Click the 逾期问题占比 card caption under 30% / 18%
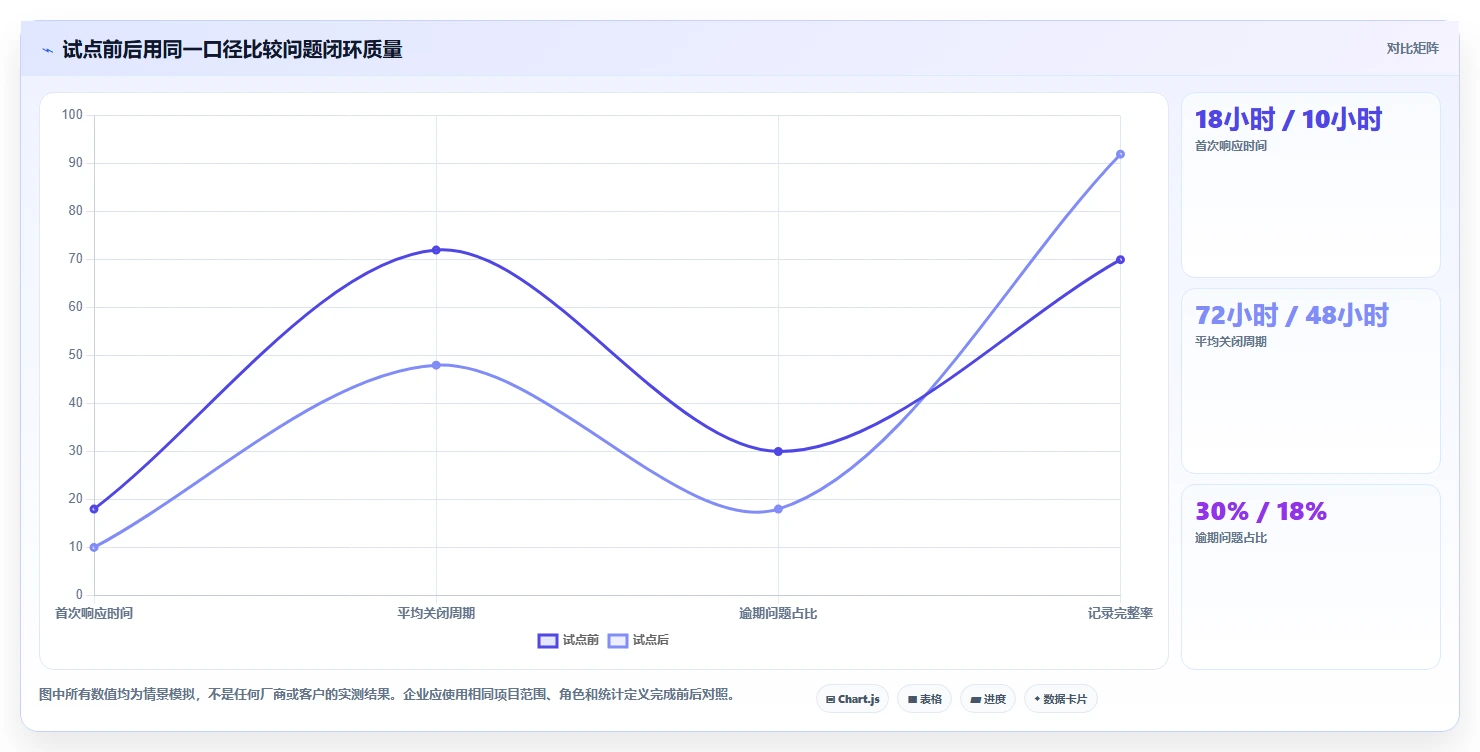Screen dimensions: 1480x752 point(1231,538)
